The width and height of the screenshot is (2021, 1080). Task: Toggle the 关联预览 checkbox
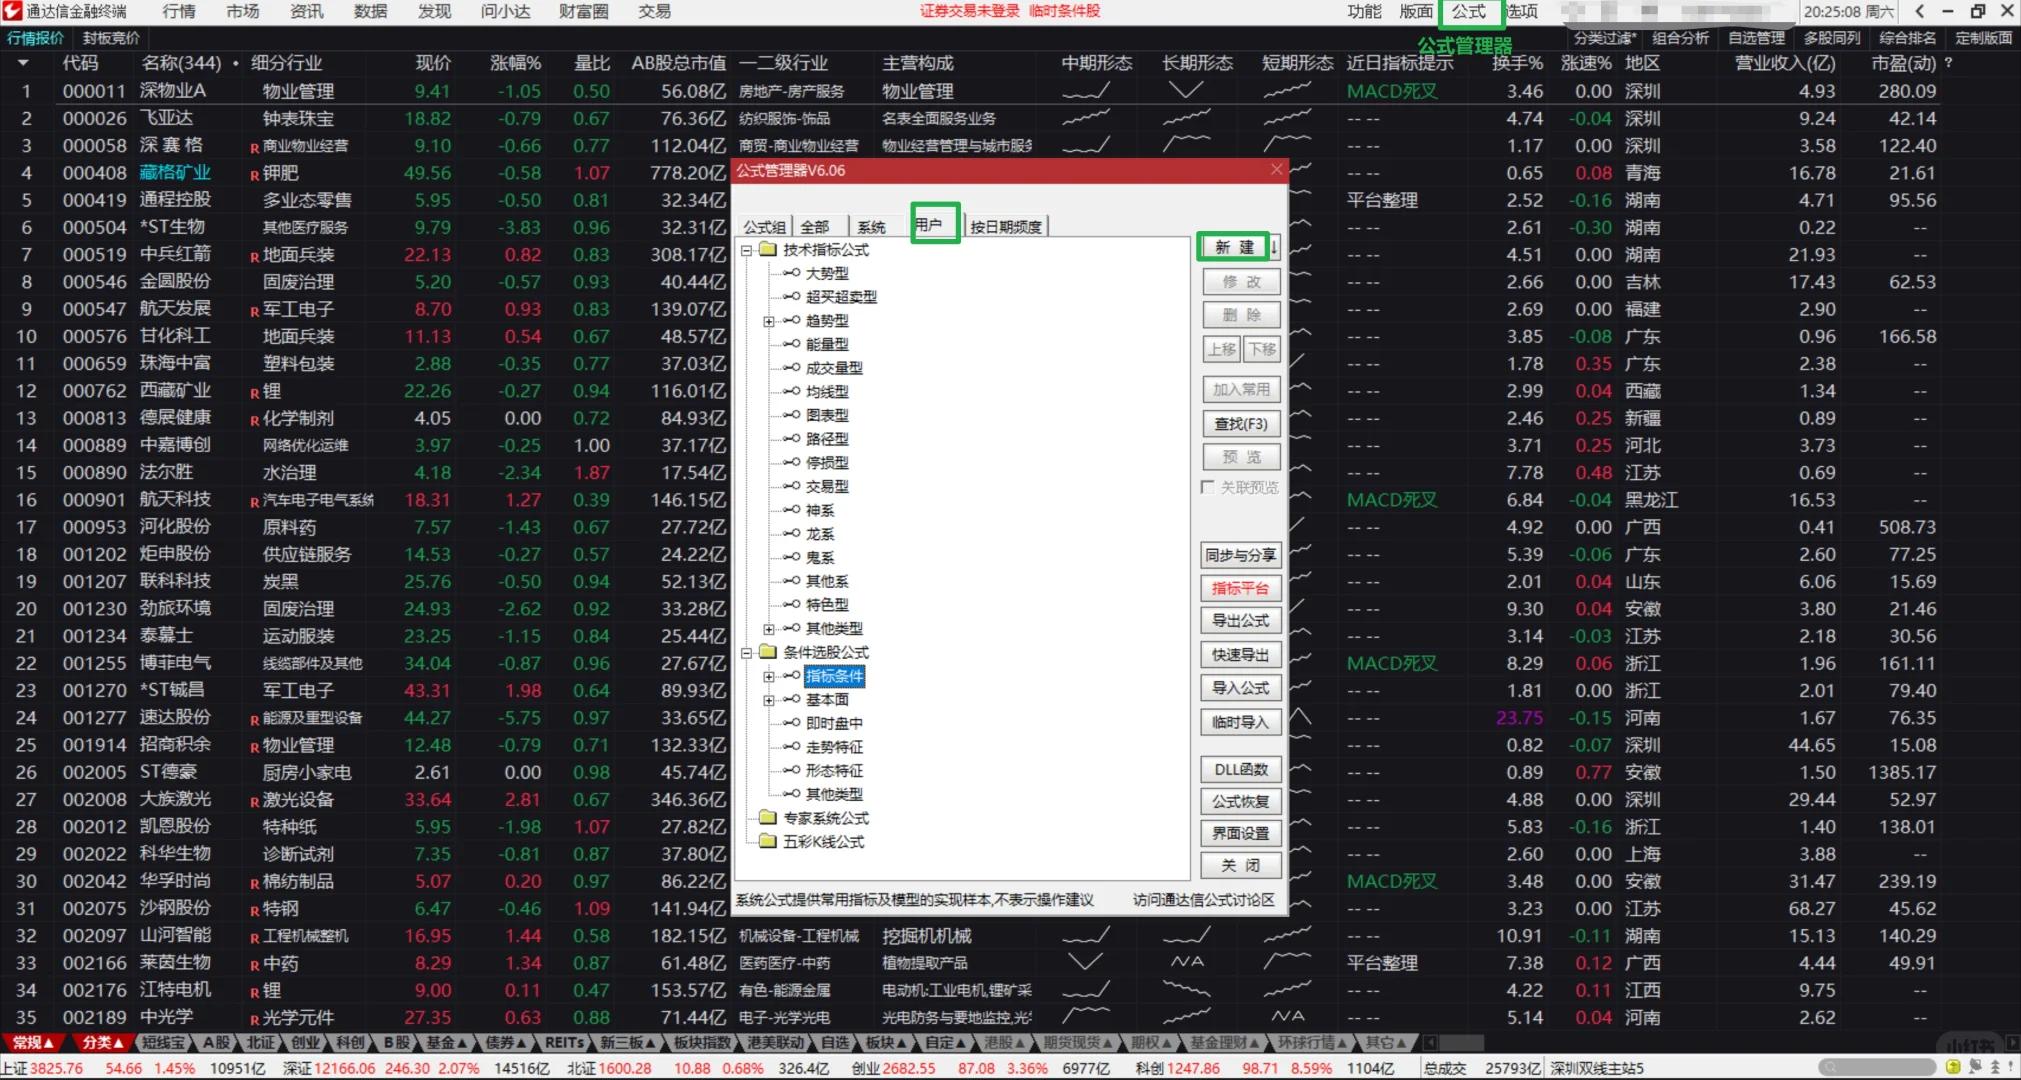point(1208,487)
